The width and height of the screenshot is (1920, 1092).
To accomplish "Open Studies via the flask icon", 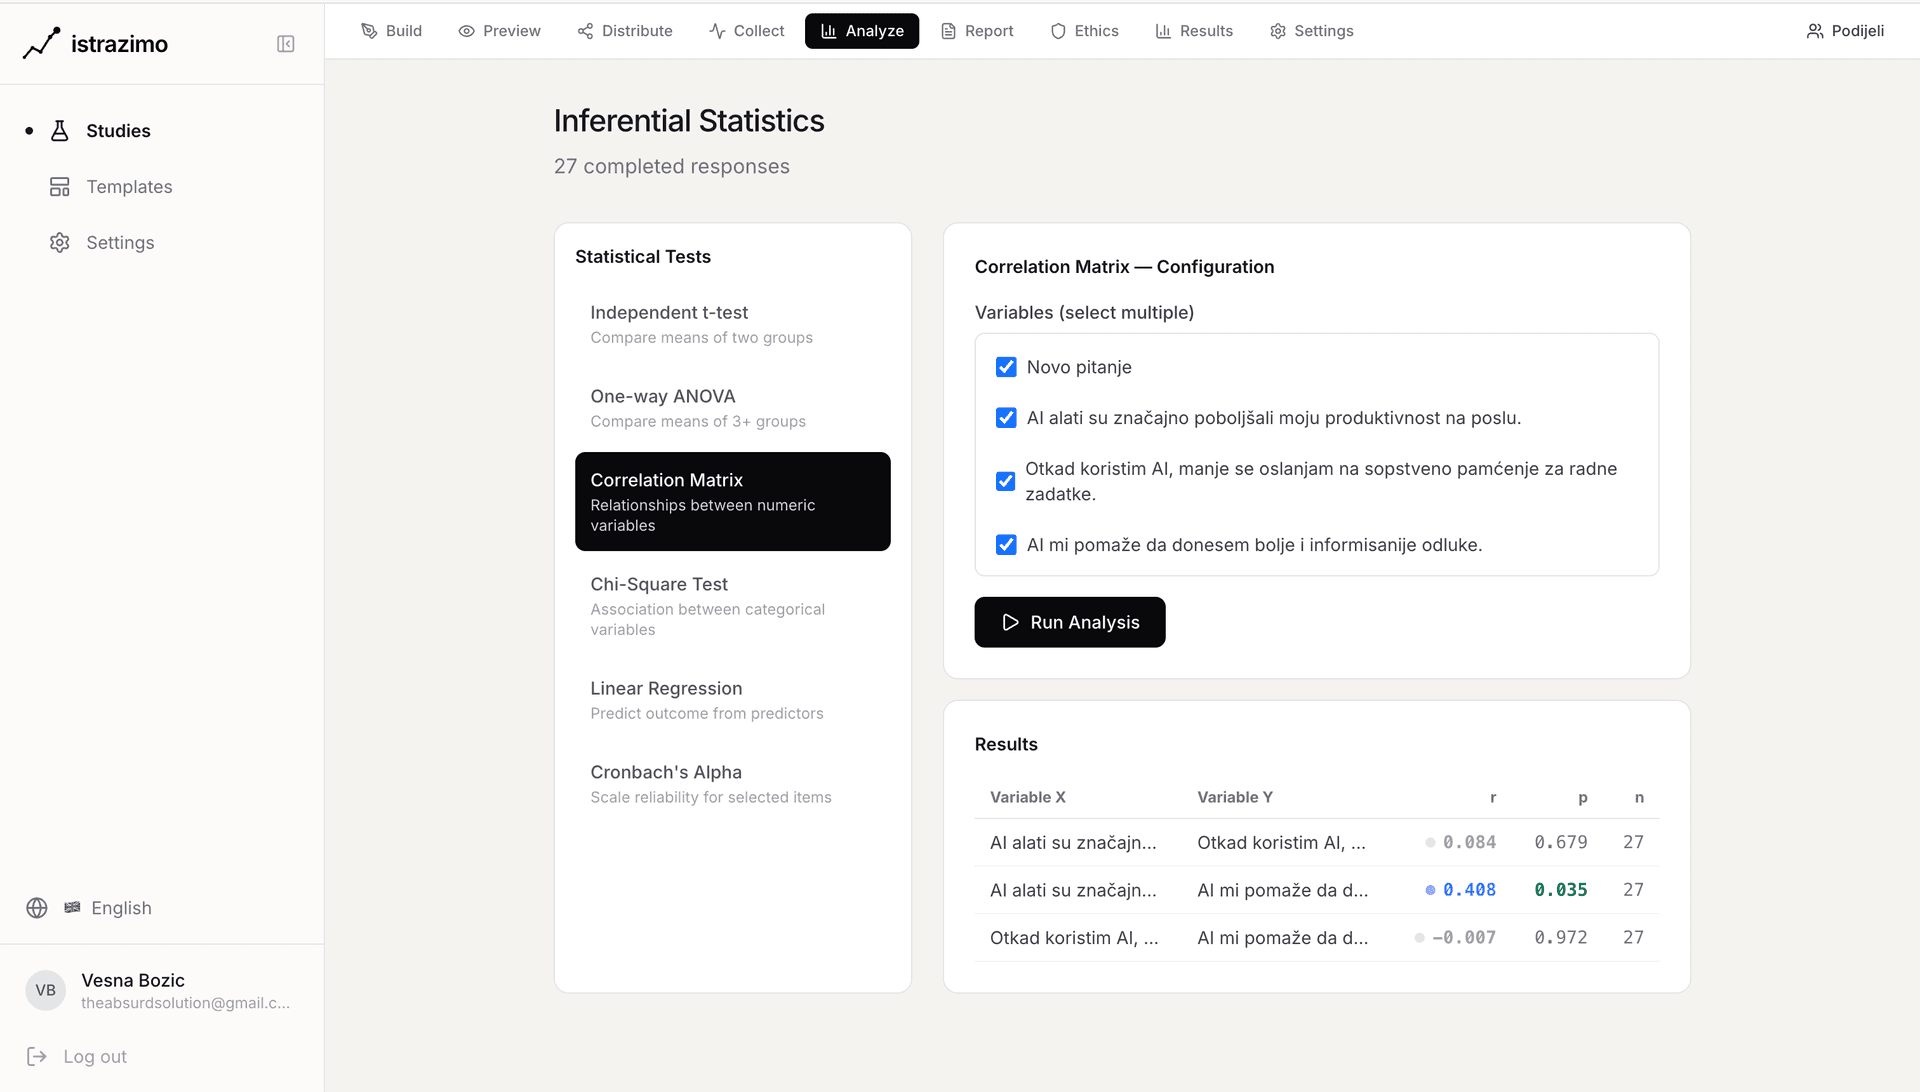I will pyautogui.click(x=60, y=131).
